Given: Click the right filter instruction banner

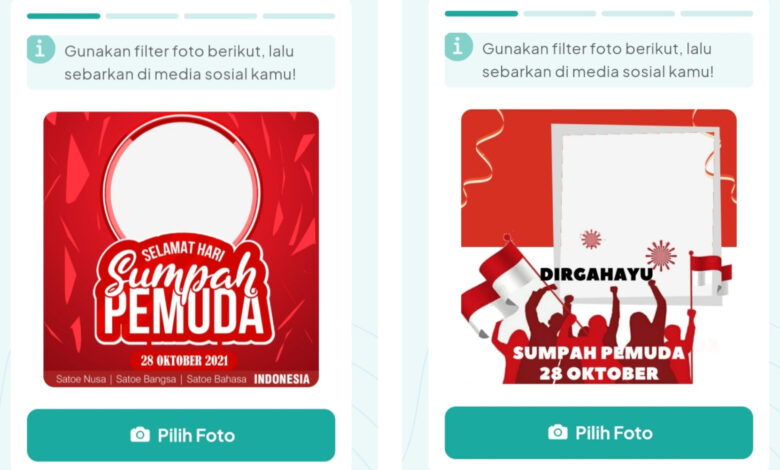Looking at the screenshot, I should pyautogui.click(x=599, y=60).
